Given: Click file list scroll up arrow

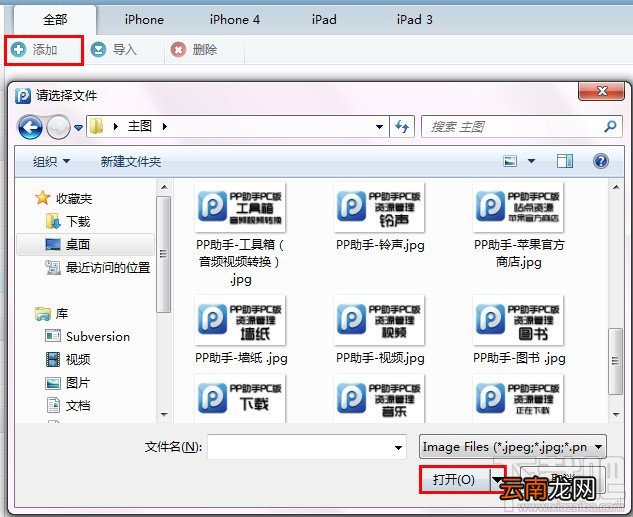Looking at the screenshot, I should [616, 187].
